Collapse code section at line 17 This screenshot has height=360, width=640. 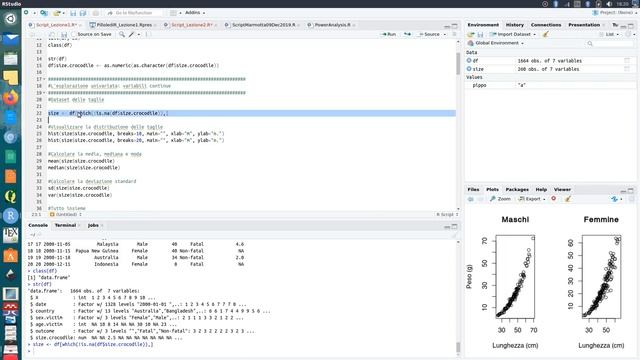(x=44, y=79)
